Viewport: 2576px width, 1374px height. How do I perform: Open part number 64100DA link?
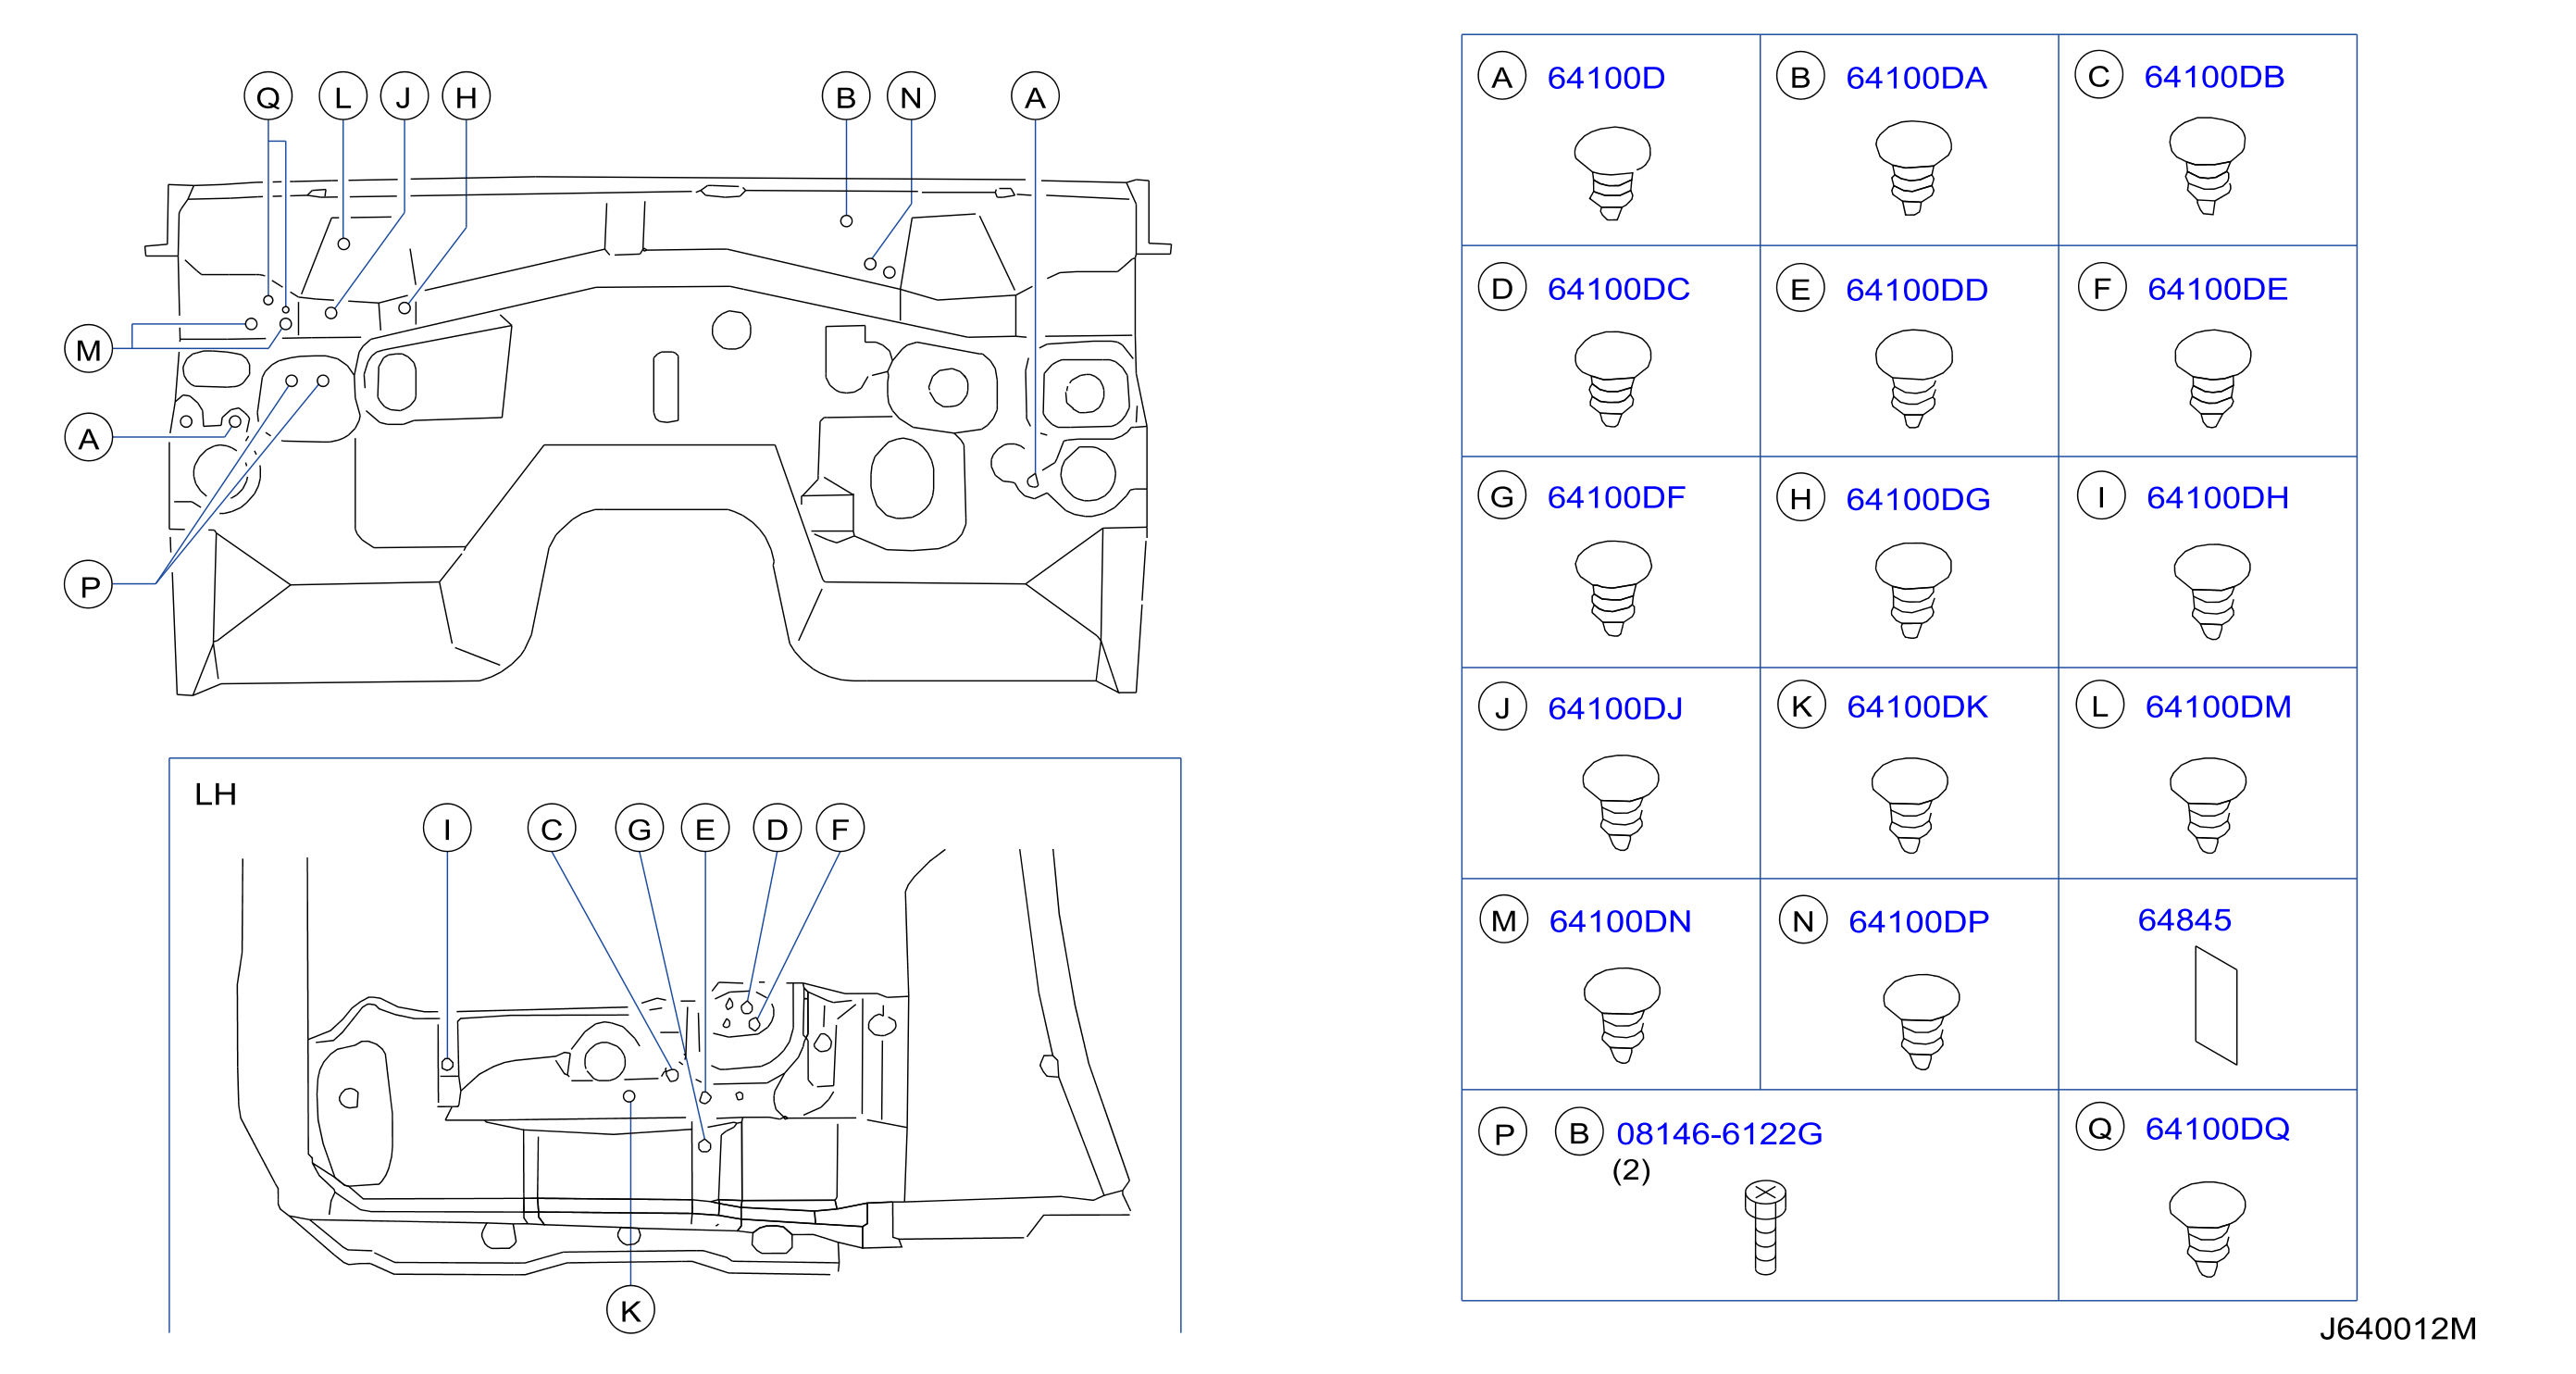(1915, 78)
